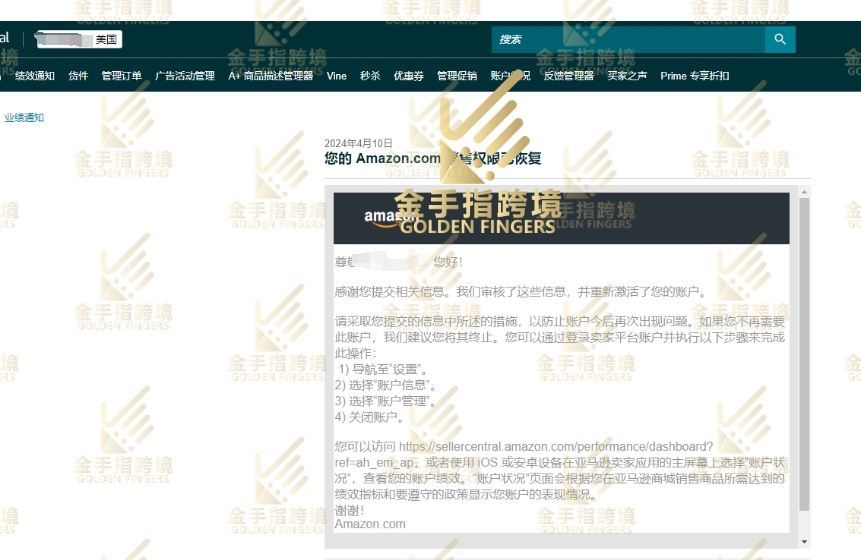Click step text 1) 导航至“设置”
861x560 pixels.
click(382, 369)
